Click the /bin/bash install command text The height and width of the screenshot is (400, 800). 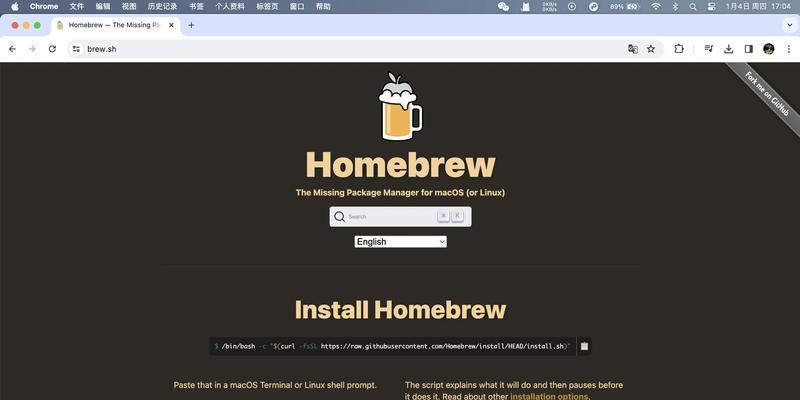[x=393, y=346]
